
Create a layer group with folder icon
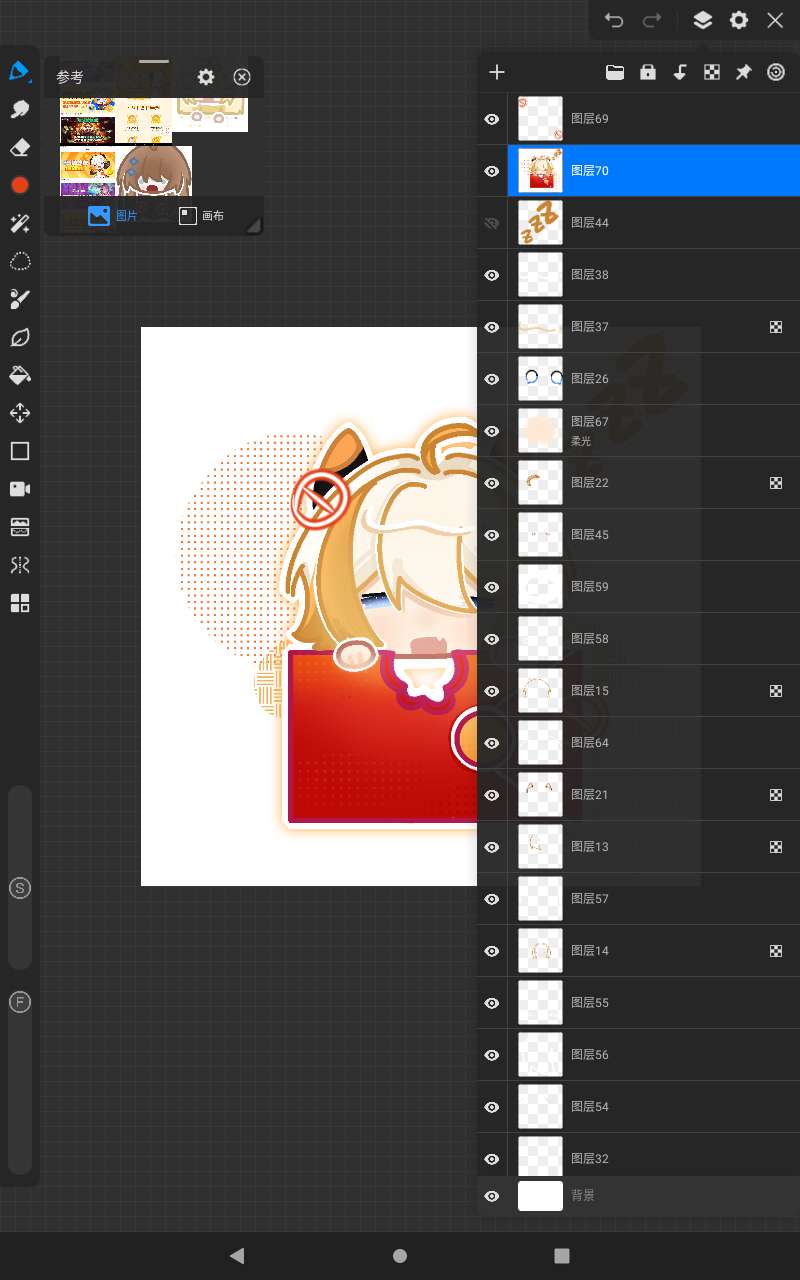(615, 72)
